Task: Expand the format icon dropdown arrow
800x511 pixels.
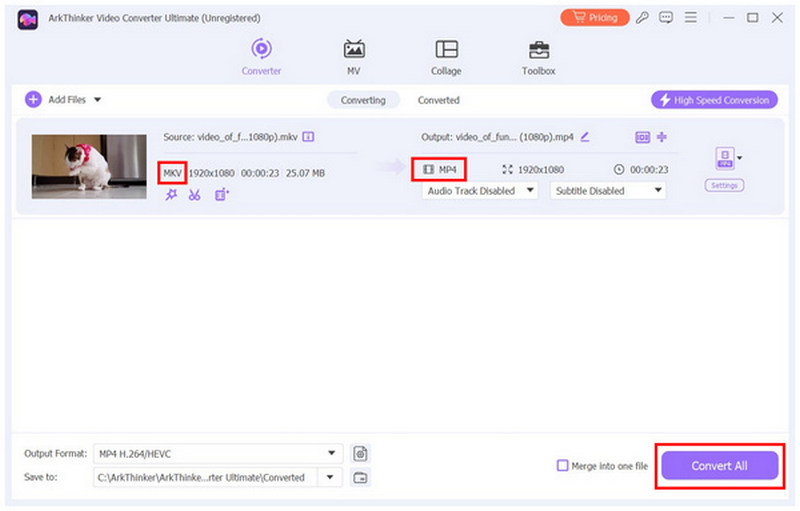Action: pos(740,158)
